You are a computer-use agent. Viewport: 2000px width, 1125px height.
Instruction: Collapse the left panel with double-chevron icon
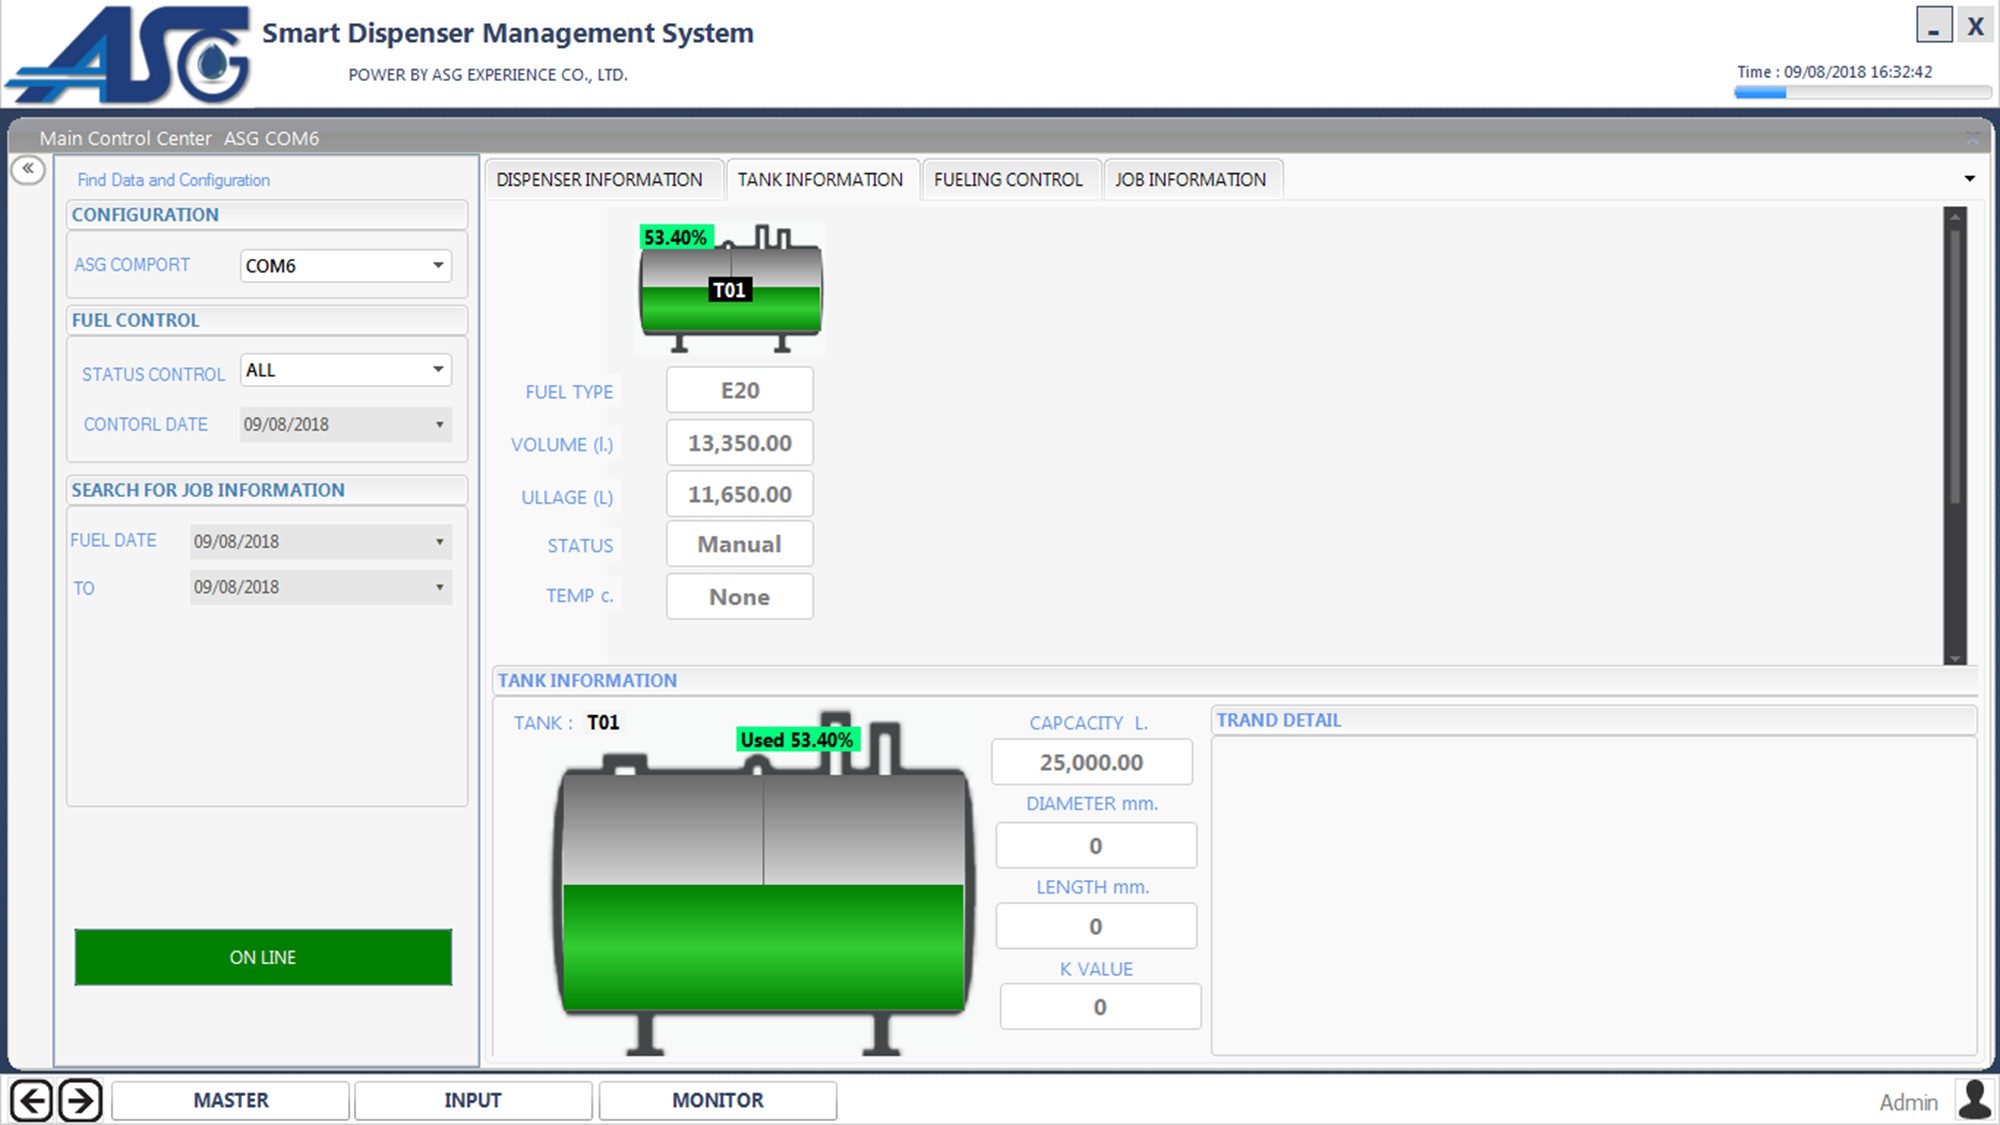[29, 169]
